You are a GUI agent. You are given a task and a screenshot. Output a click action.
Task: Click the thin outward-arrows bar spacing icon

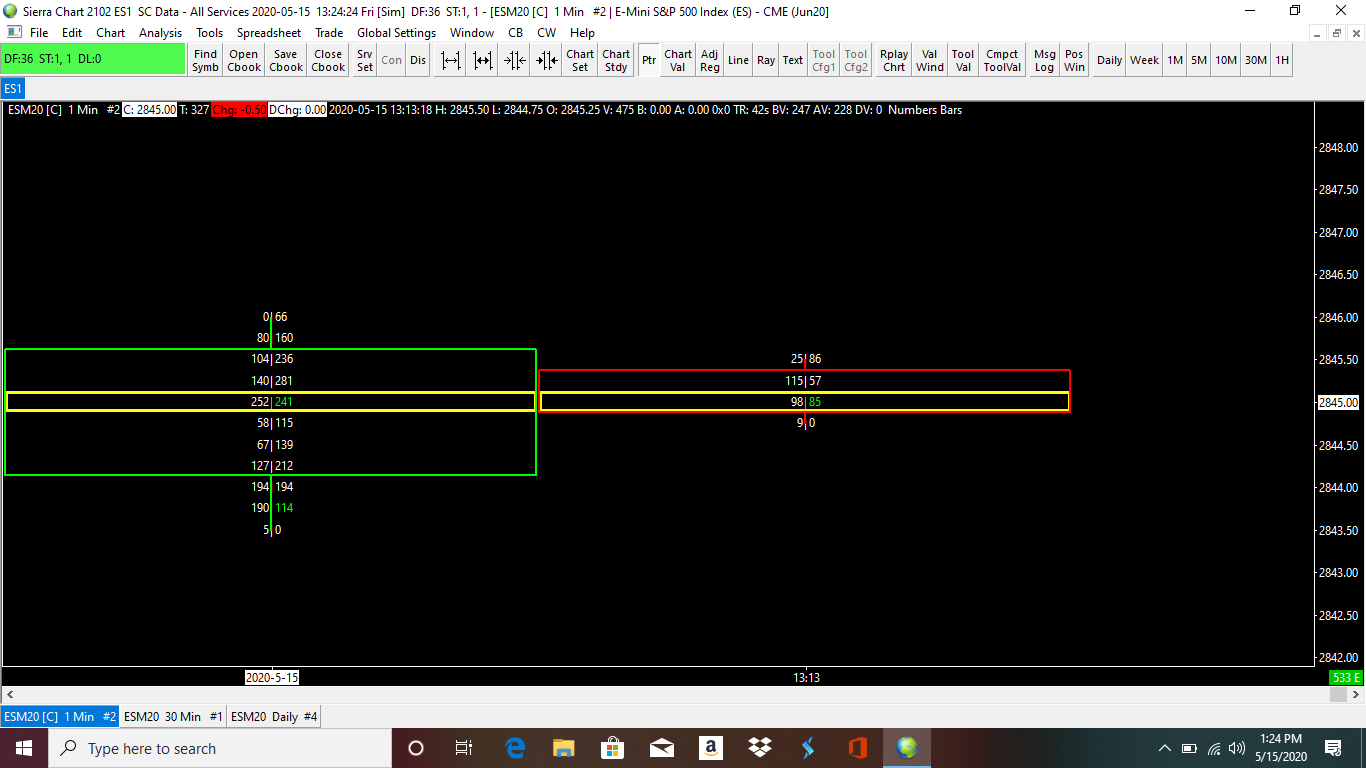click(x=451, y=60)
